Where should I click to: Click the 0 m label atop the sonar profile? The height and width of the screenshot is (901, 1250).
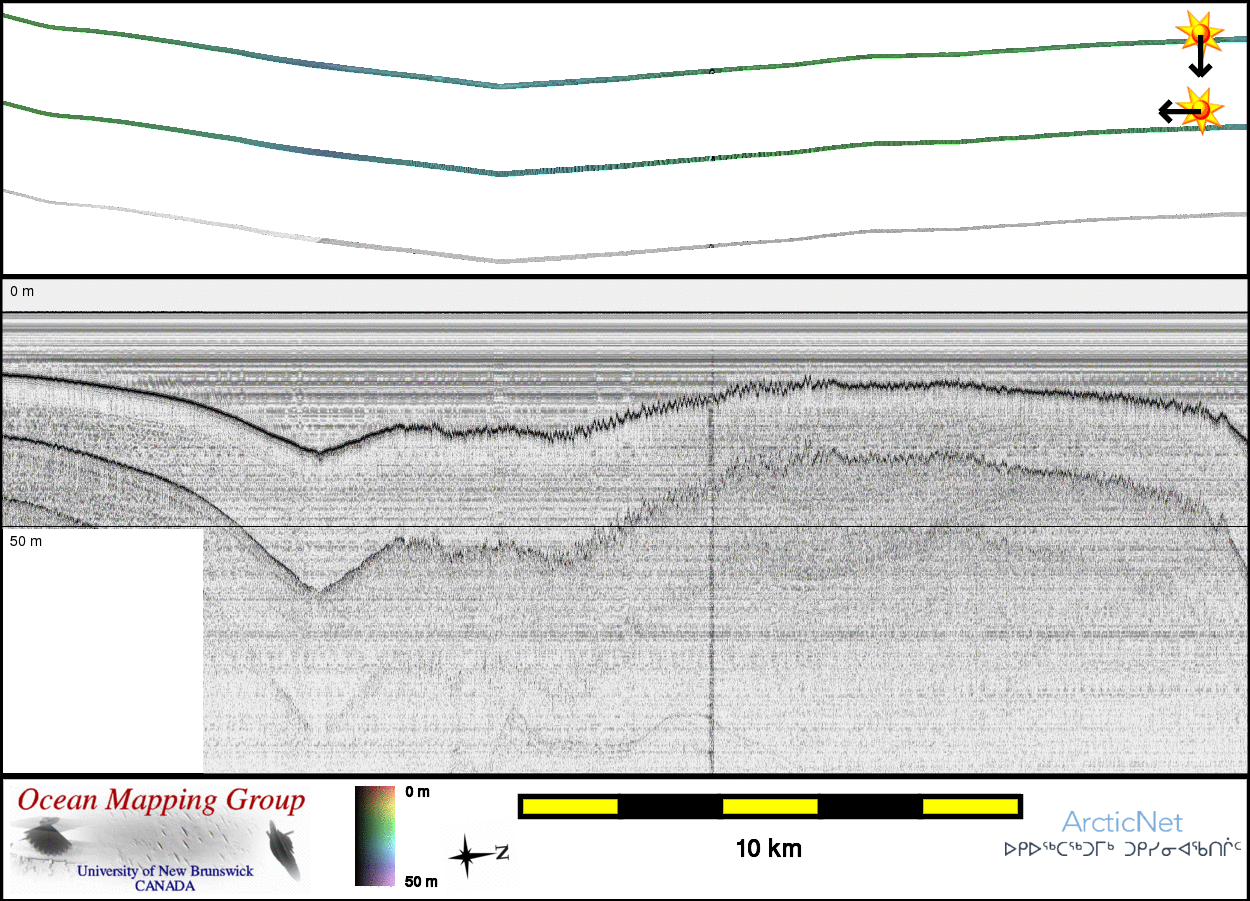22,291
